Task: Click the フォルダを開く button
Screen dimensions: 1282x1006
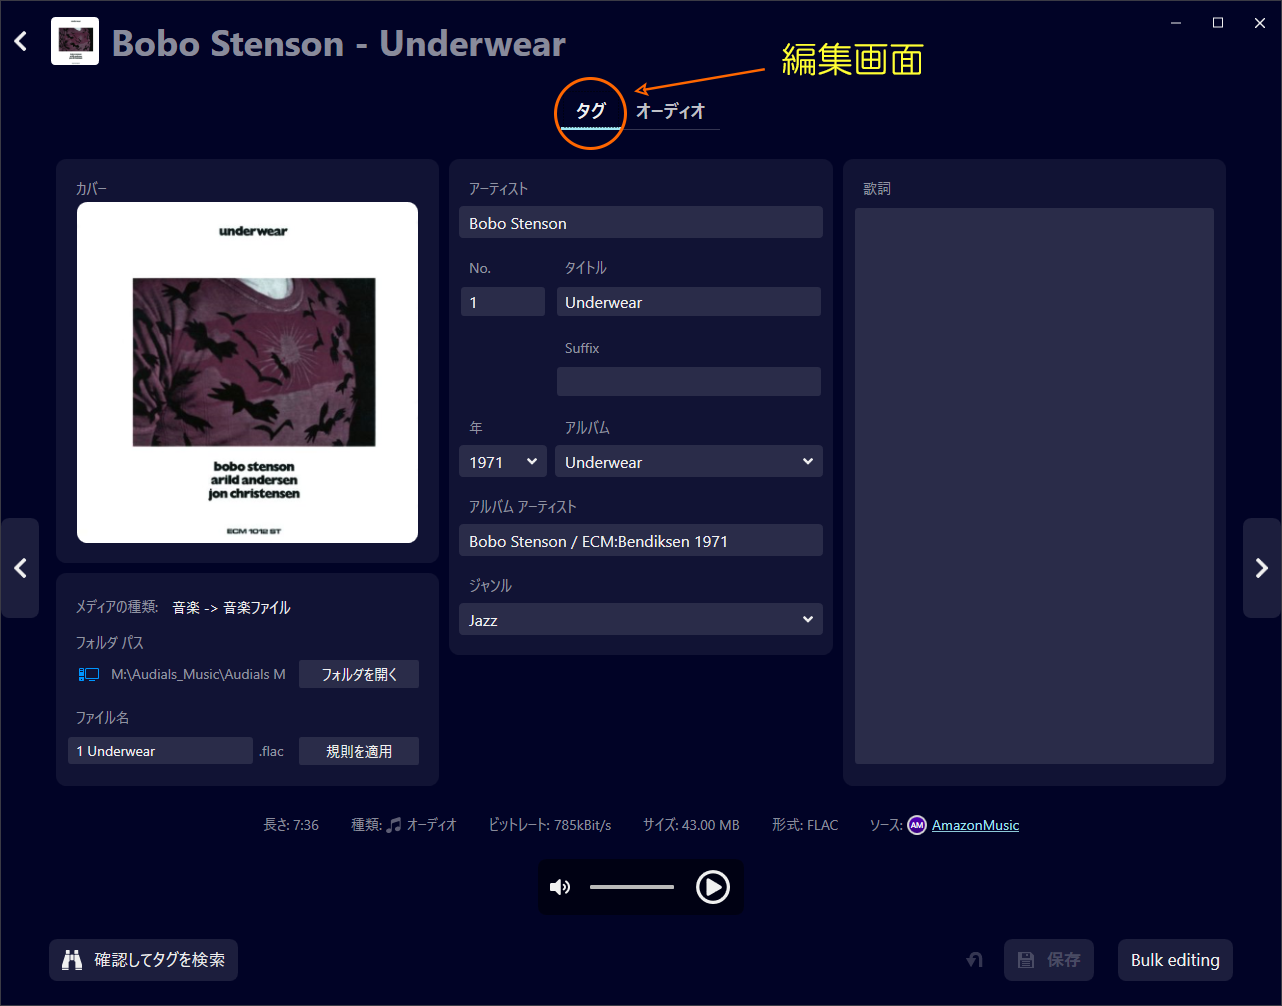Action: click(x=359, y=675)
